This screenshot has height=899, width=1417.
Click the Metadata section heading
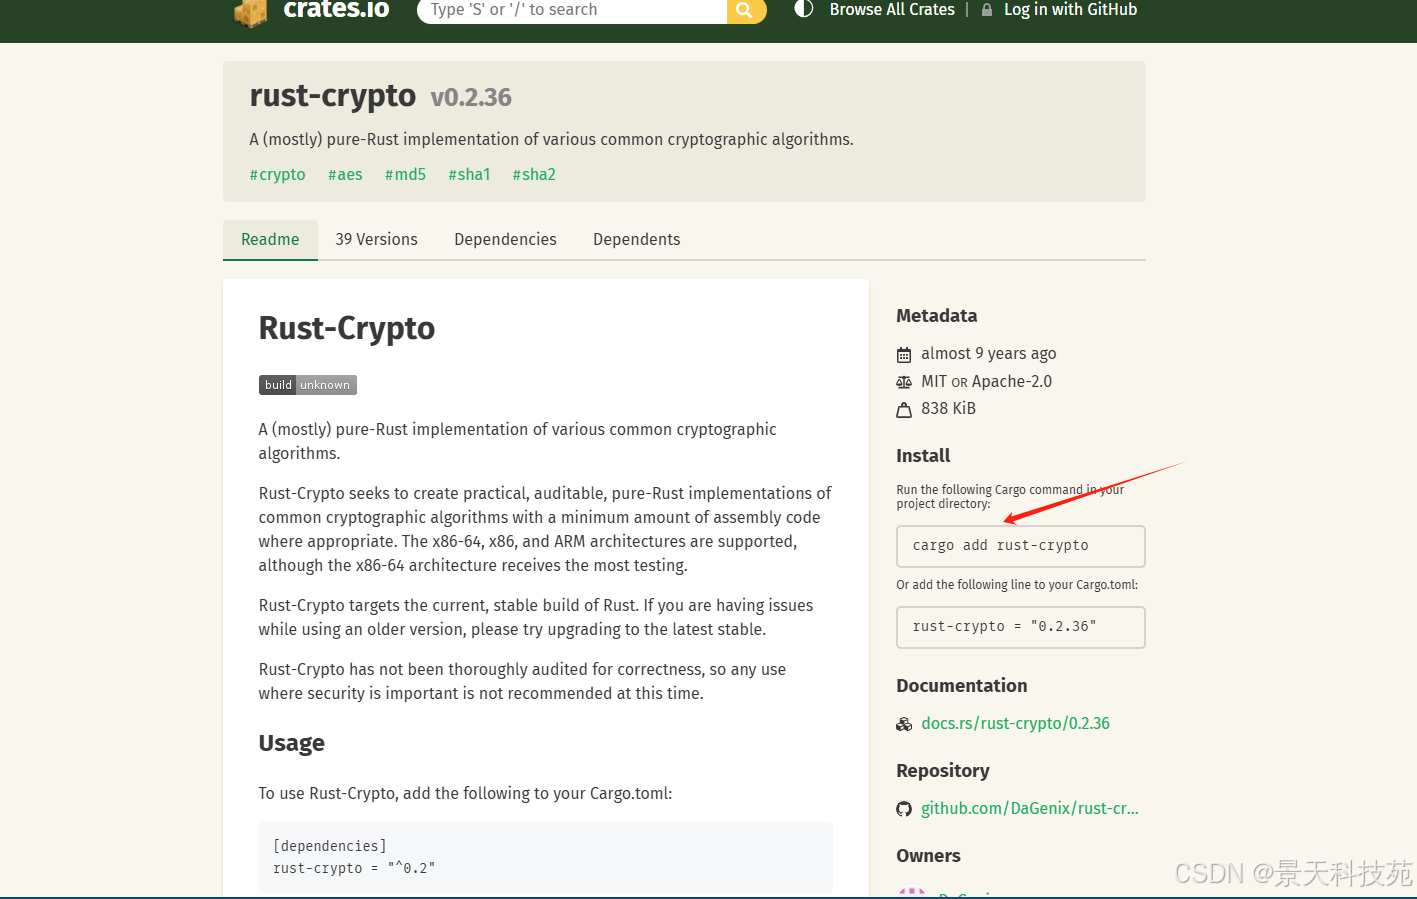click(x=936, y=316)
